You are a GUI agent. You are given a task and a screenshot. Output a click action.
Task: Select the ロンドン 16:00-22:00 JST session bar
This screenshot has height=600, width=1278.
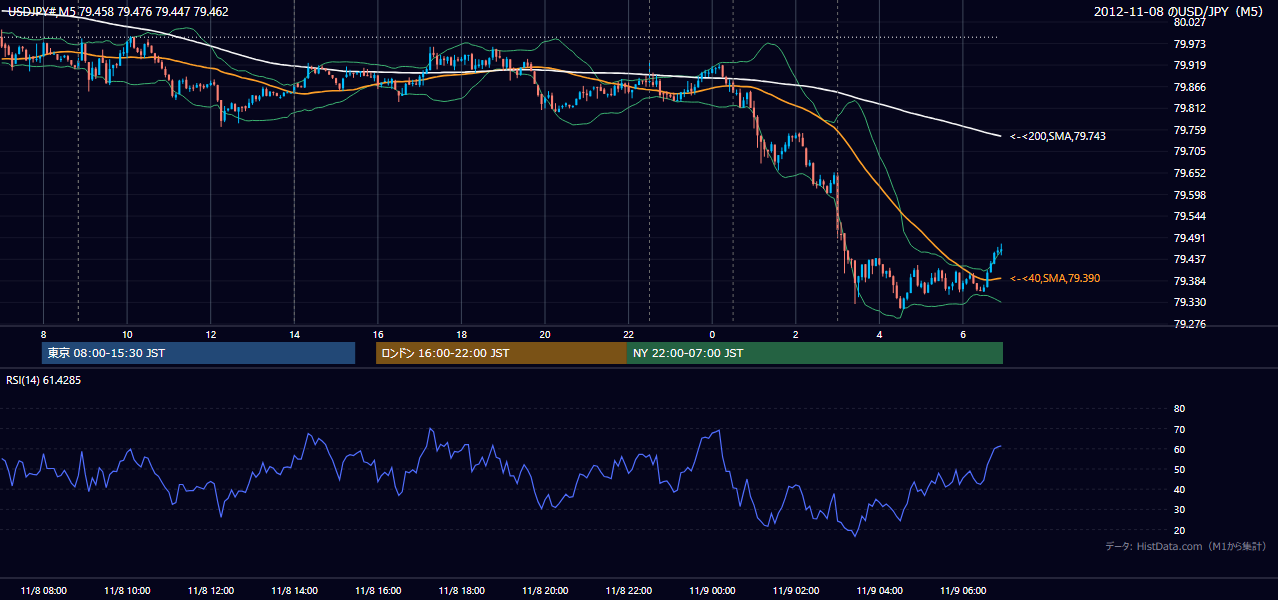(501, 353)
